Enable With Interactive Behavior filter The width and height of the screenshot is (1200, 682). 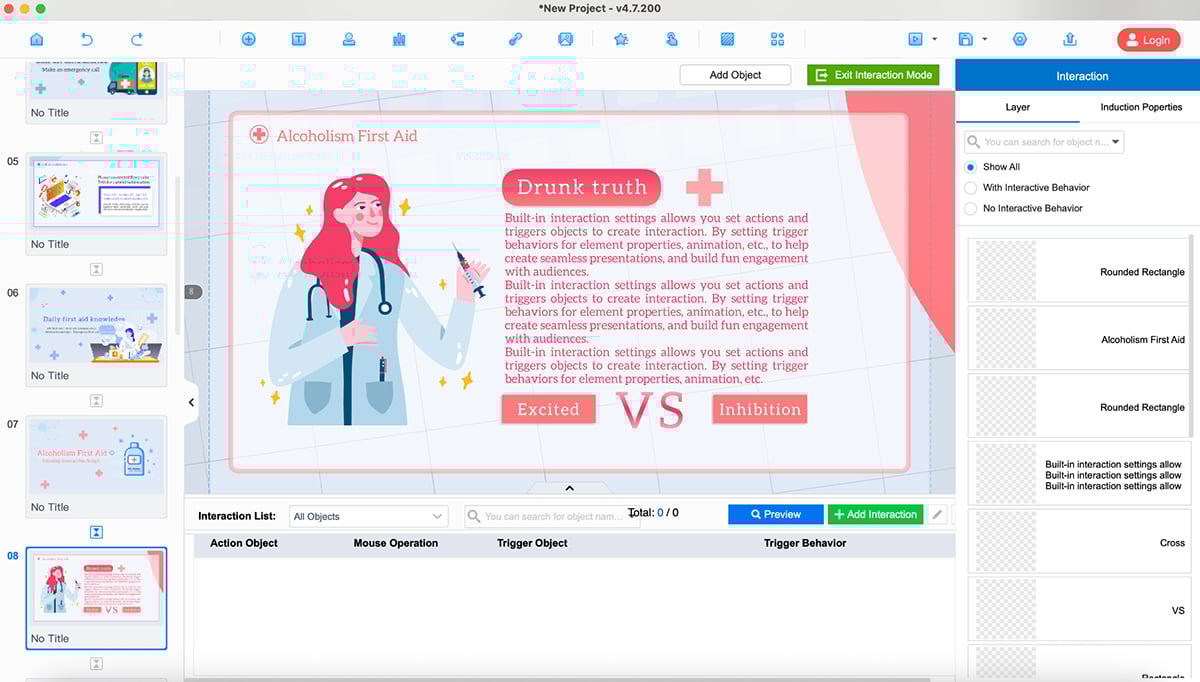click(x=970, y=187)
